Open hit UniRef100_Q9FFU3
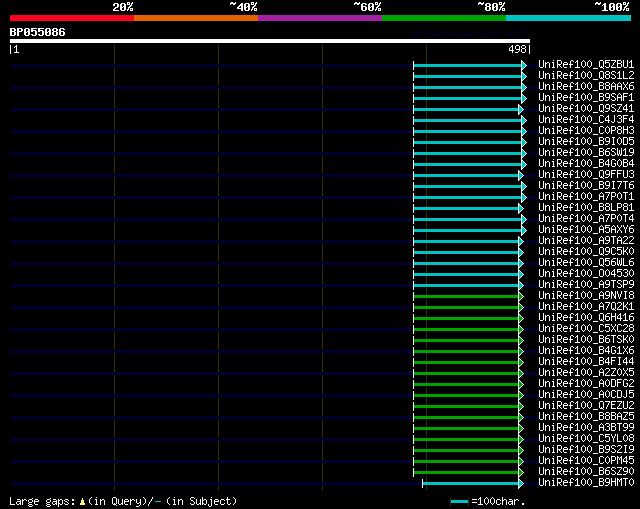 [586, 174]
